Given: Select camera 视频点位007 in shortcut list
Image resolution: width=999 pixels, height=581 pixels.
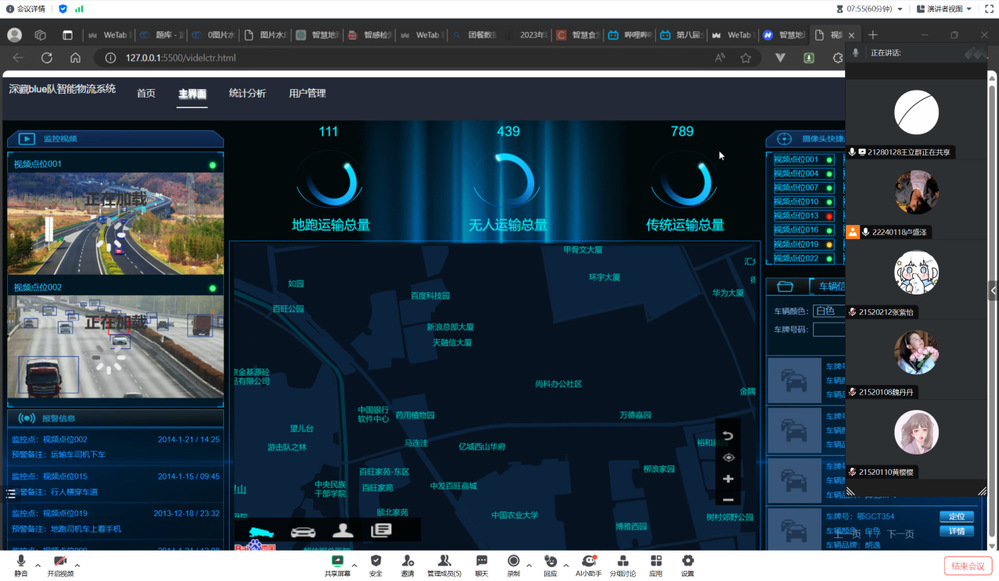Looking at the screenshot, I should pos(803,187).
